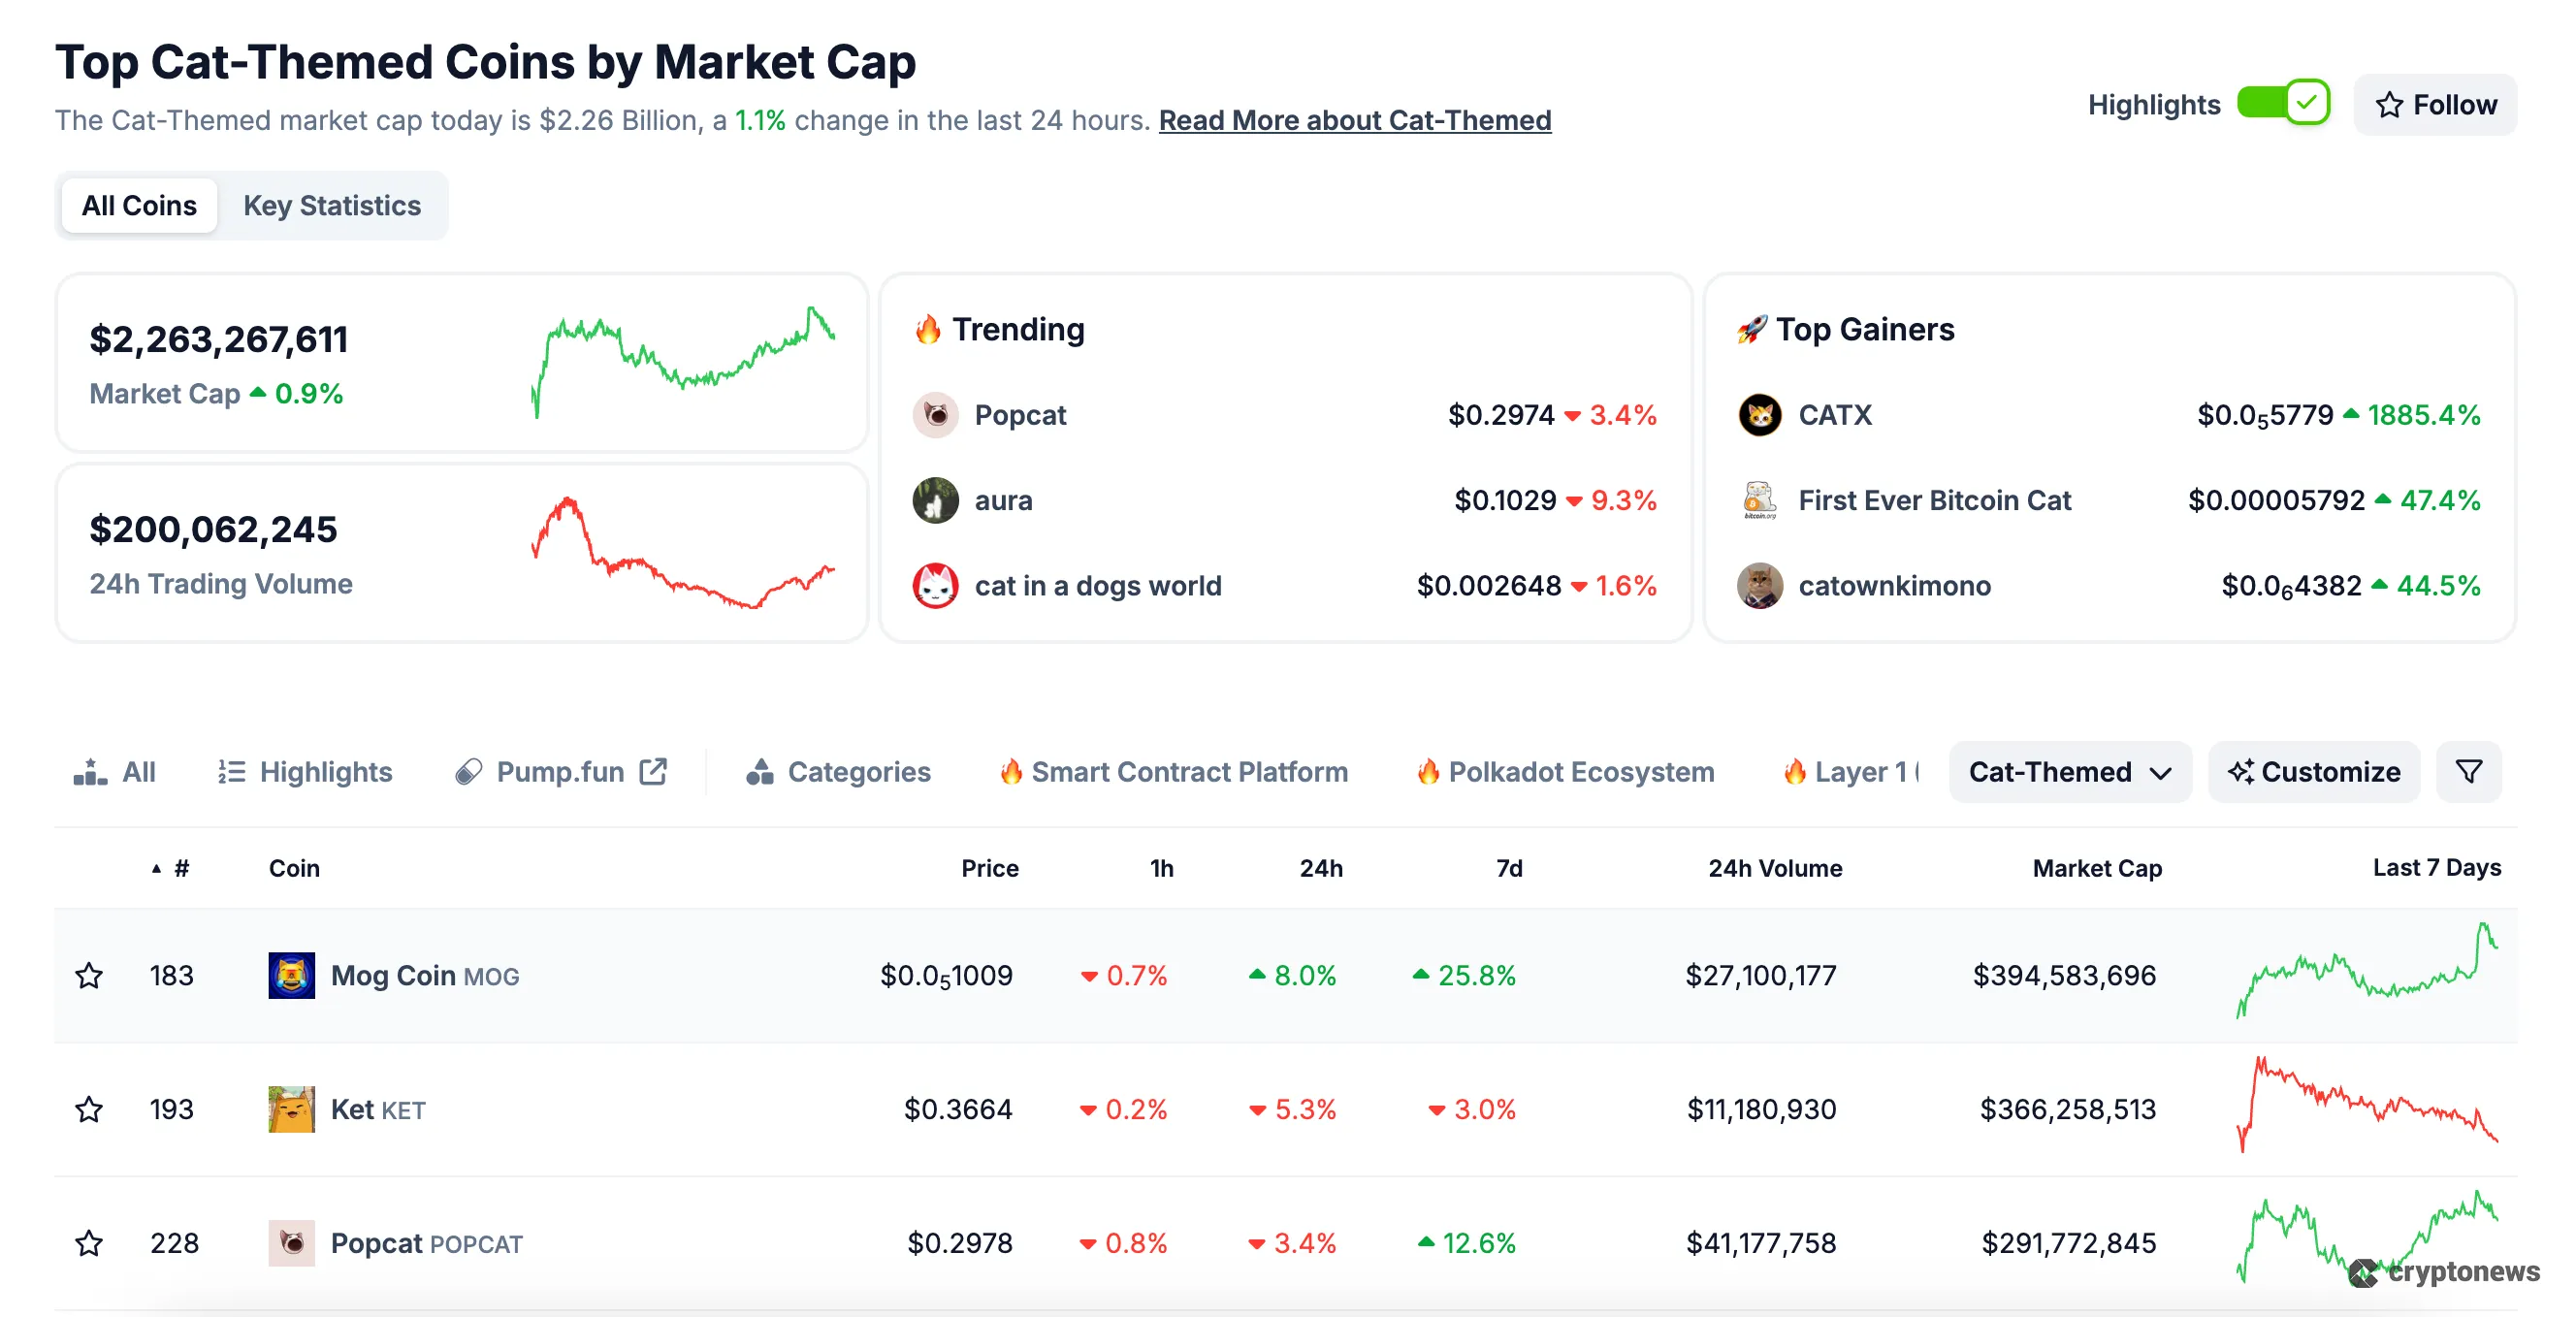Viewport: 2576px width, 1317px height.
Task: Switch to the Key Statistics tab
Action: click(332, 205)
